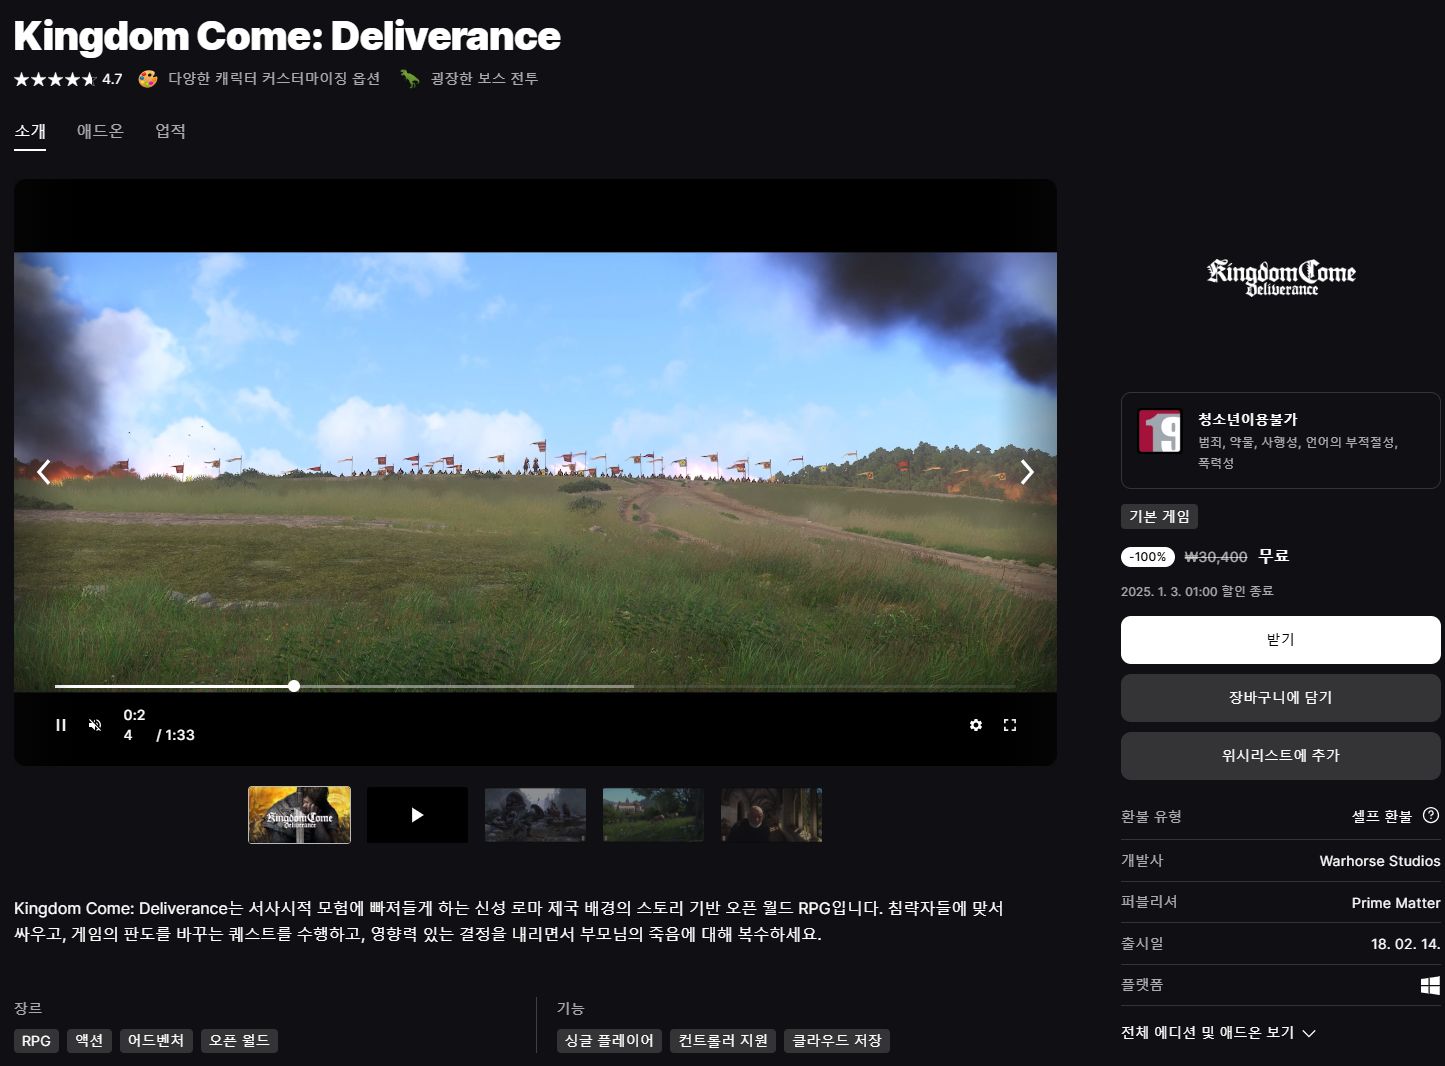Click the 무료 price label
1445x1066 pixels.
1274,556
